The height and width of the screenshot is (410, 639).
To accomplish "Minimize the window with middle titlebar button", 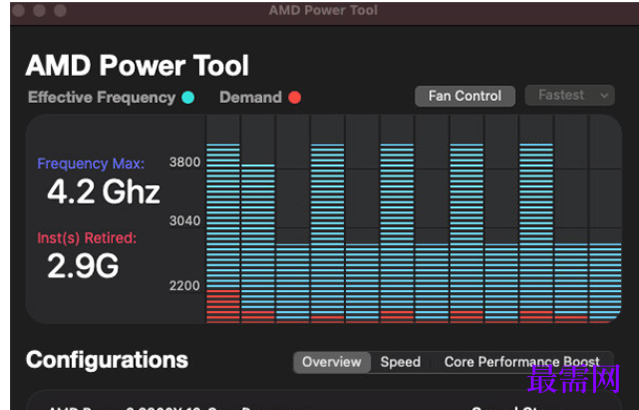I will (x=40, y=10).
